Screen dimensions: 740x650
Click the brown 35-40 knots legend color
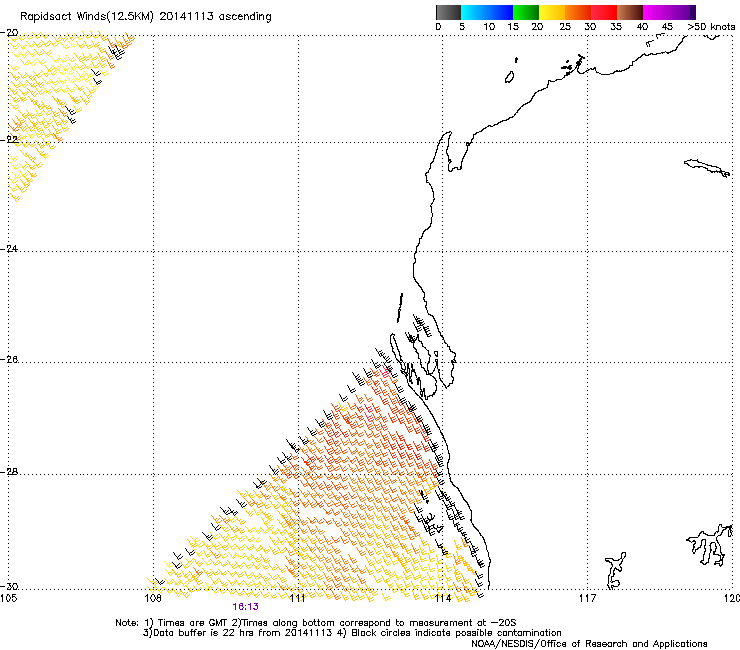(630, 12)
